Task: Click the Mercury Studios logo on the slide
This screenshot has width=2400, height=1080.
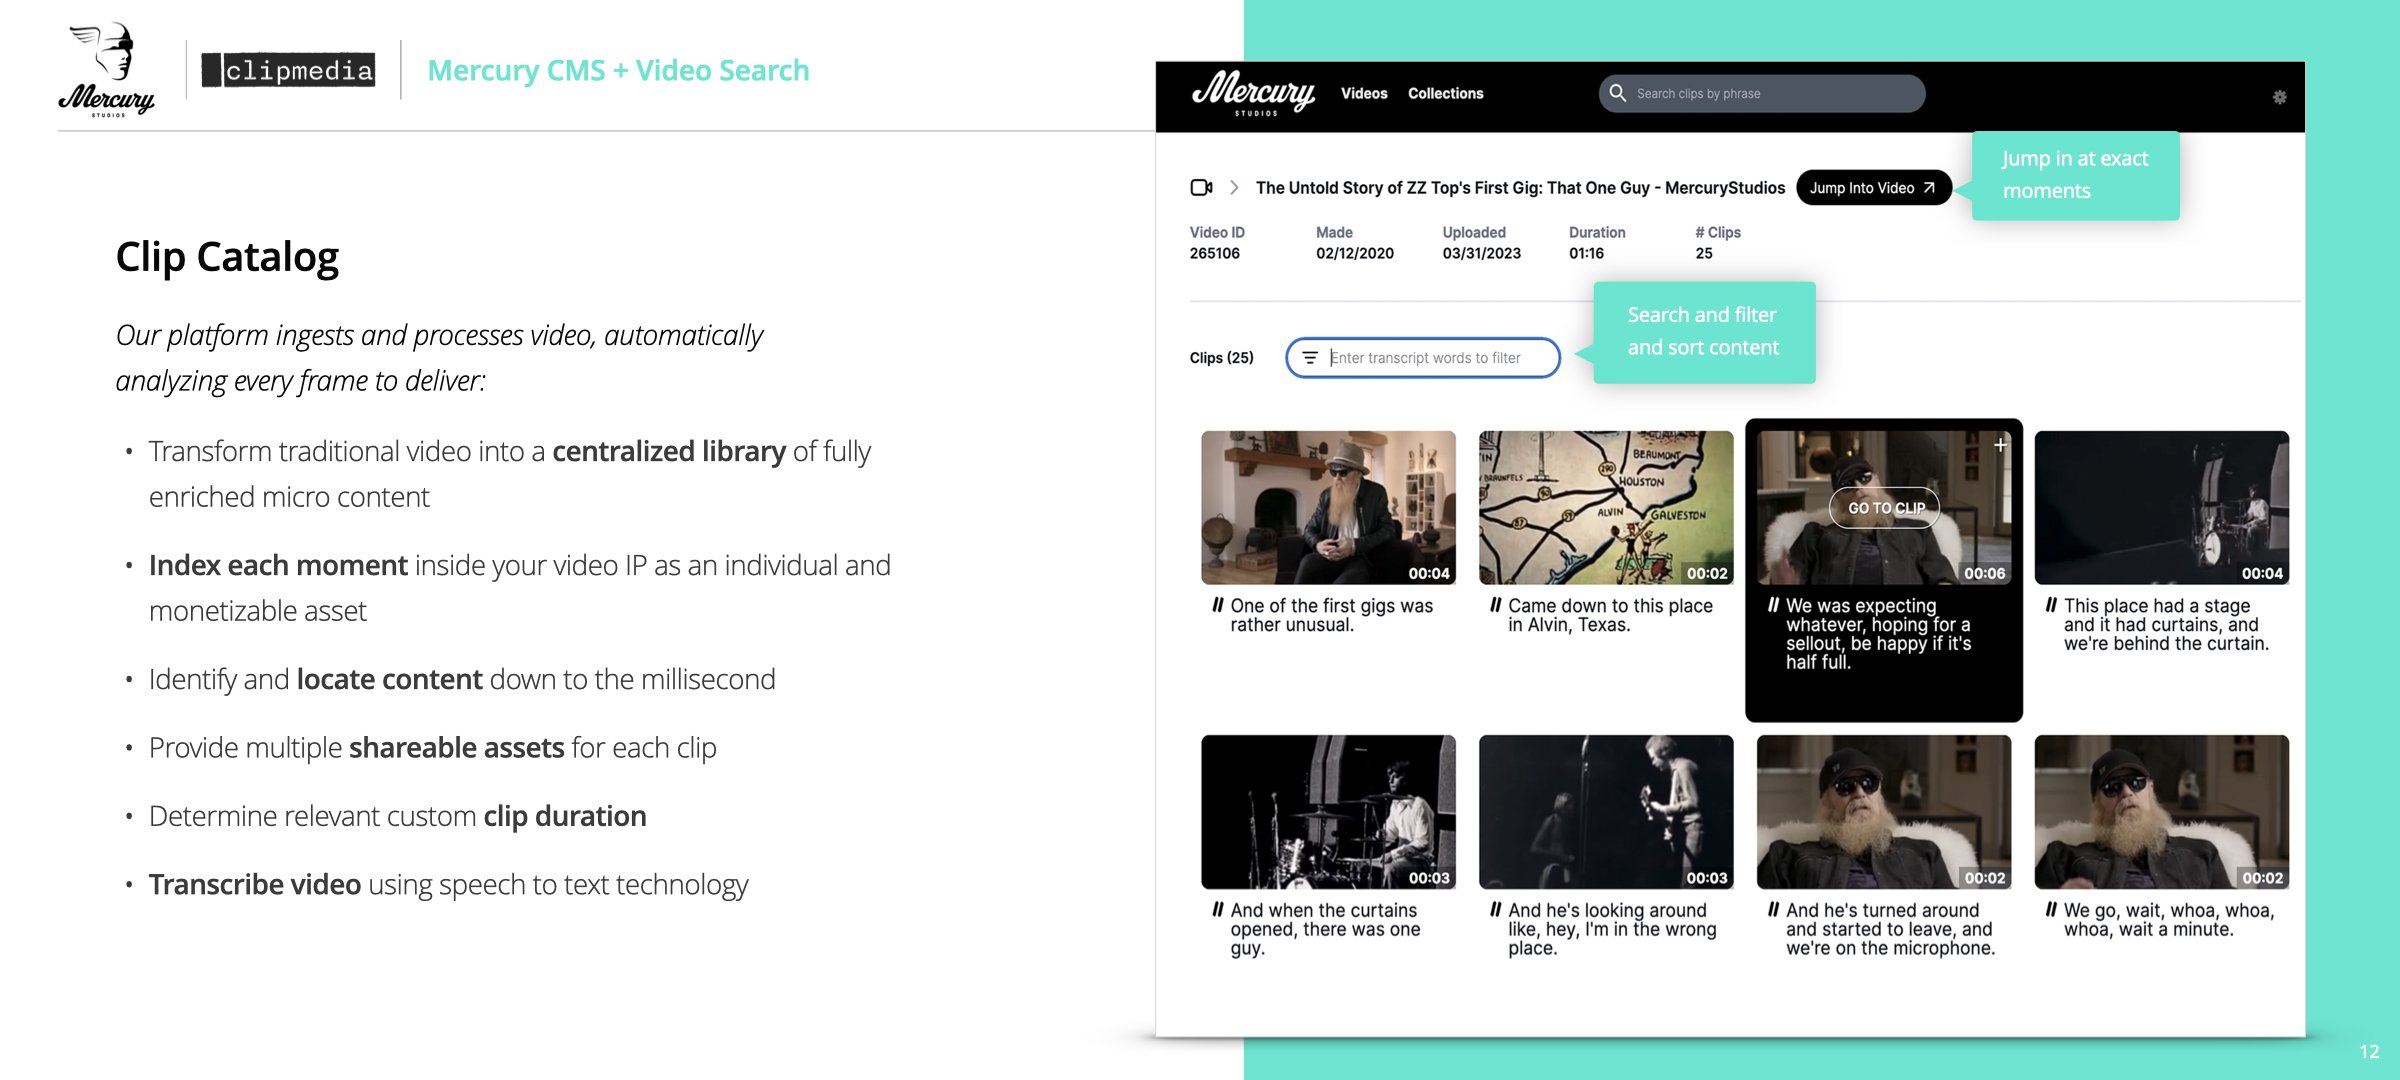Action: click(x=108, y=70)
